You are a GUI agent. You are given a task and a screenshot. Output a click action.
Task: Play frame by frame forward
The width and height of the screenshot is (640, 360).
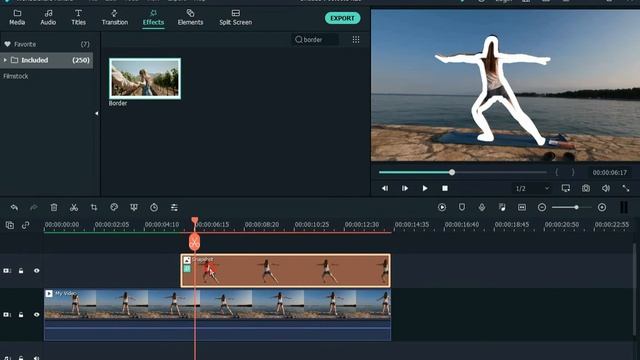coord(405,188)
